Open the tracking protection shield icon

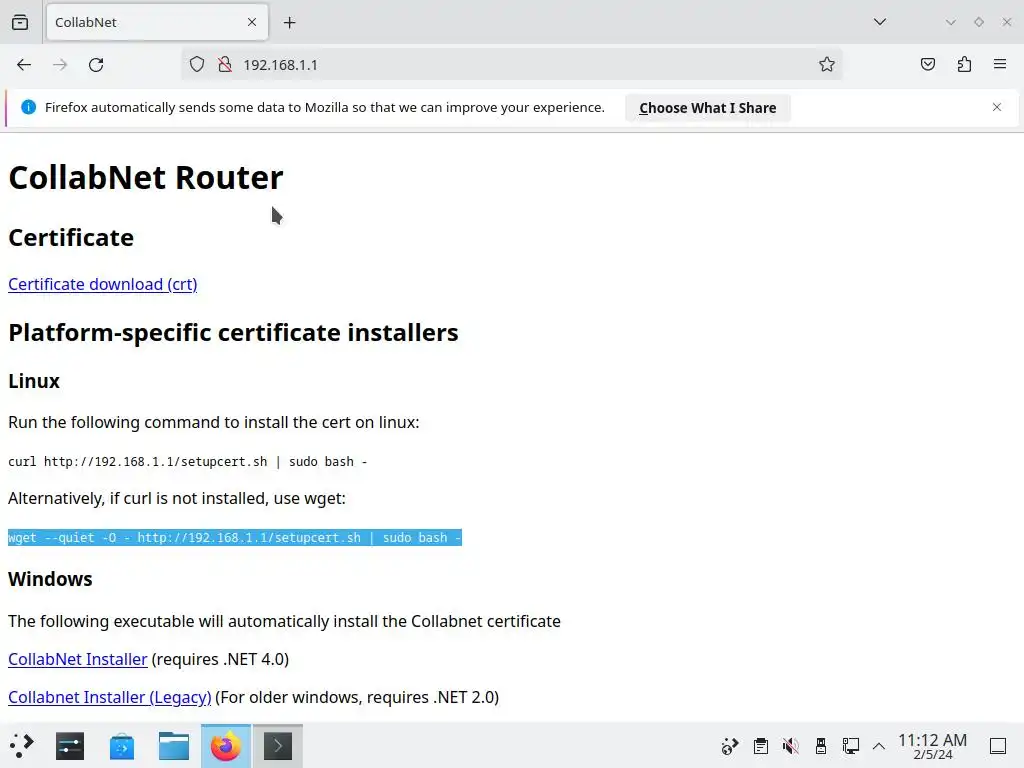click(x=197, y=65)
